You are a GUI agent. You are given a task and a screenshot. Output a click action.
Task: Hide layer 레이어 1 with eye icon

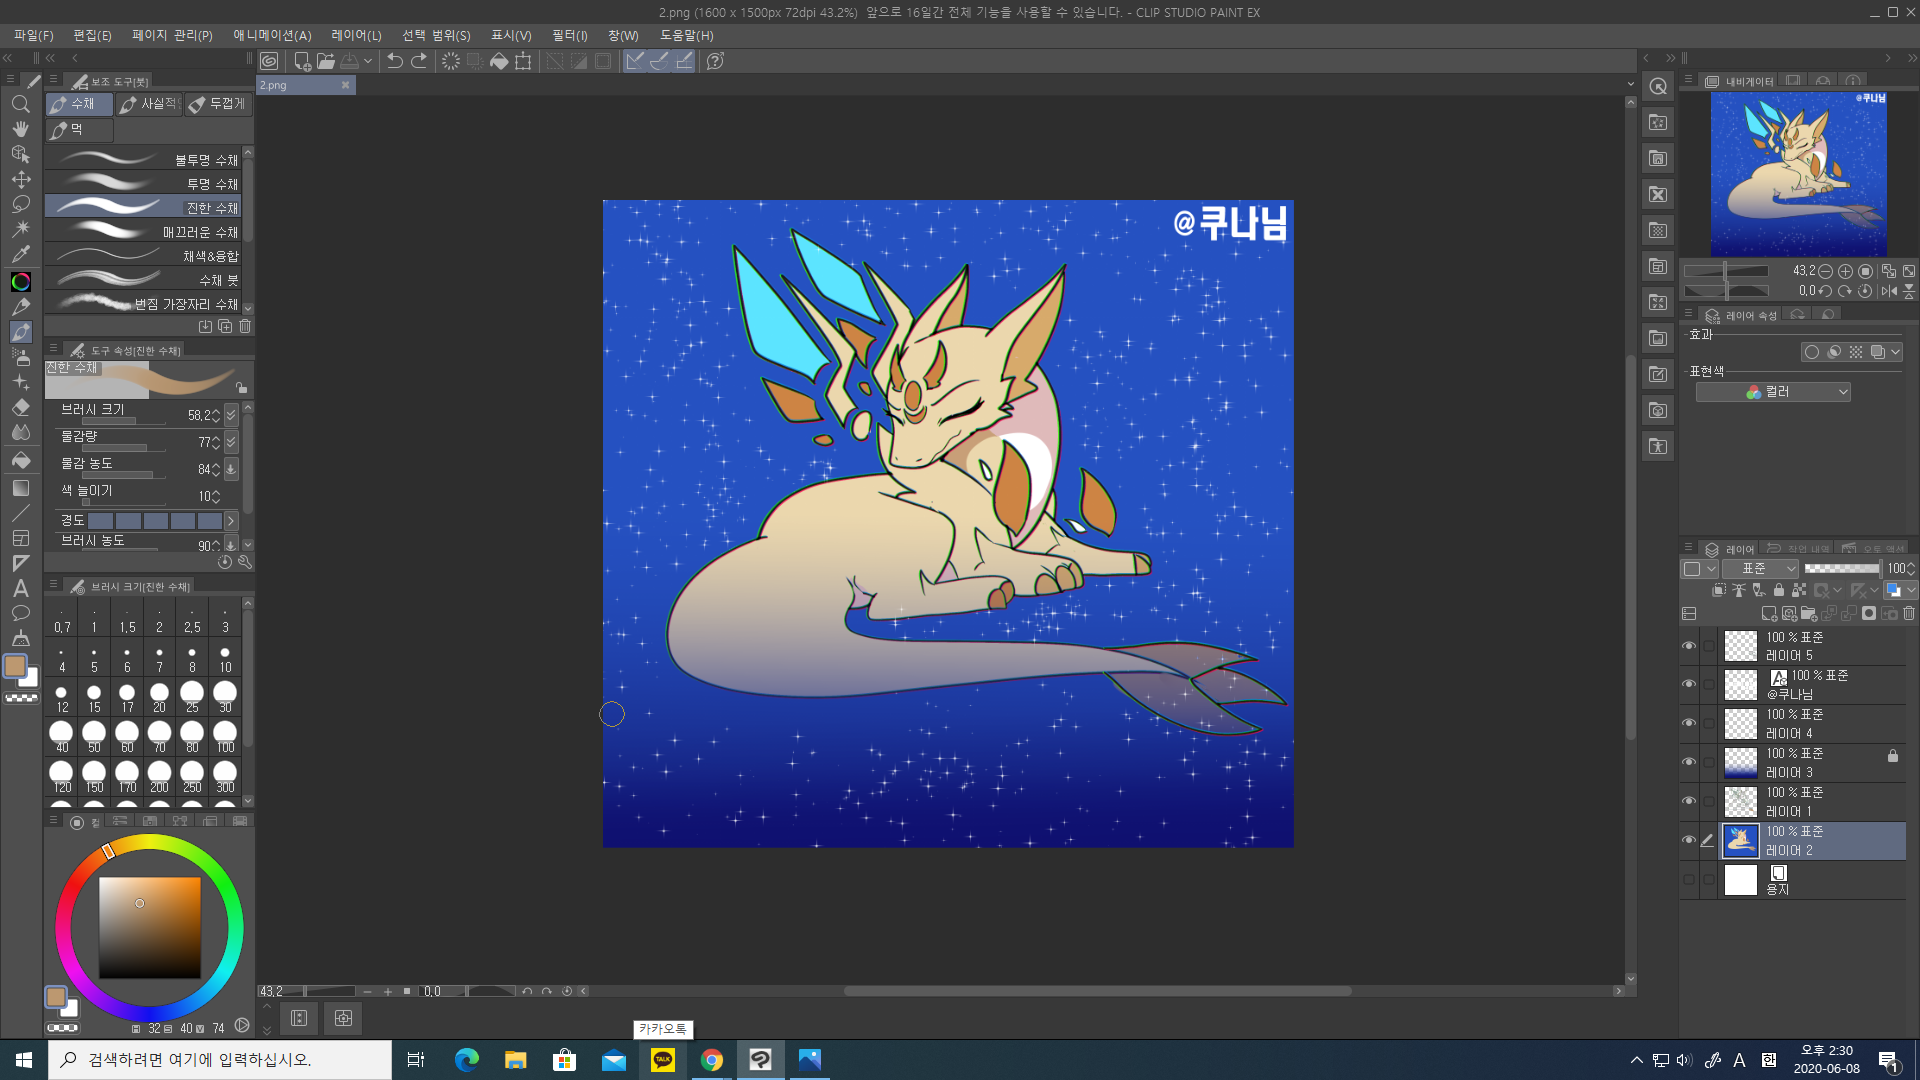[x=1689, y=801]
